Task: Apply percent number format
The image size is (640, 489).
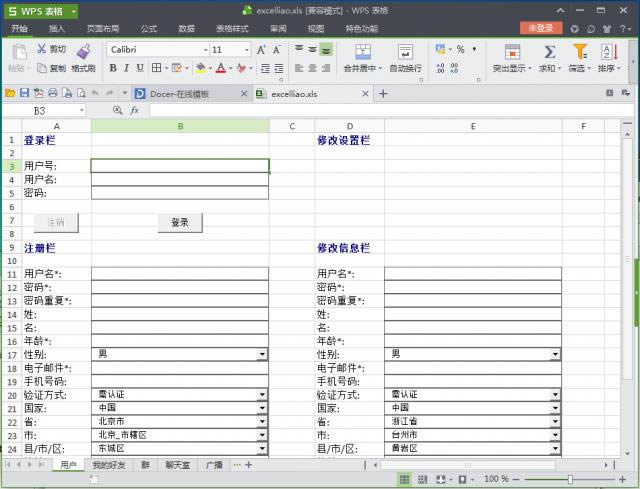Action: [461, 49]
